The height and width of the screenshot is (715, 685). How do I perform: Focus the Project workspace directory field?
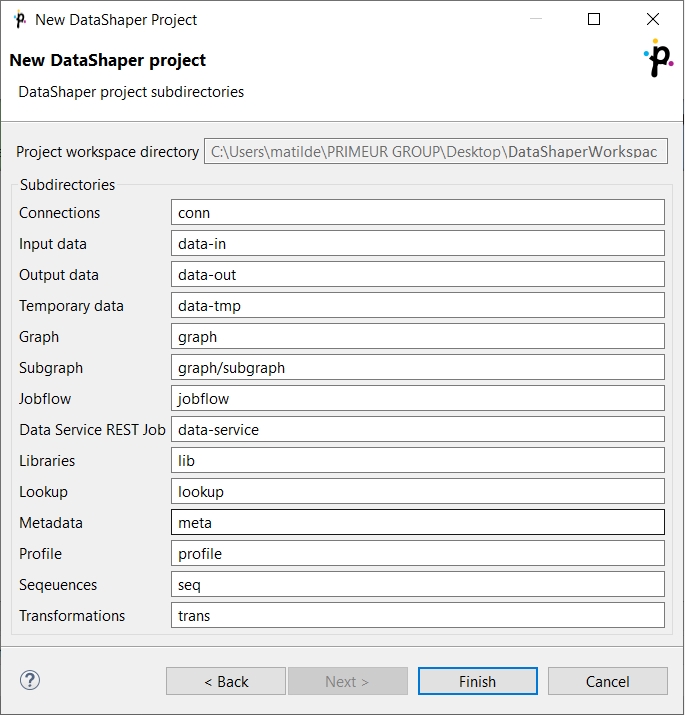[x=436, y=151]
